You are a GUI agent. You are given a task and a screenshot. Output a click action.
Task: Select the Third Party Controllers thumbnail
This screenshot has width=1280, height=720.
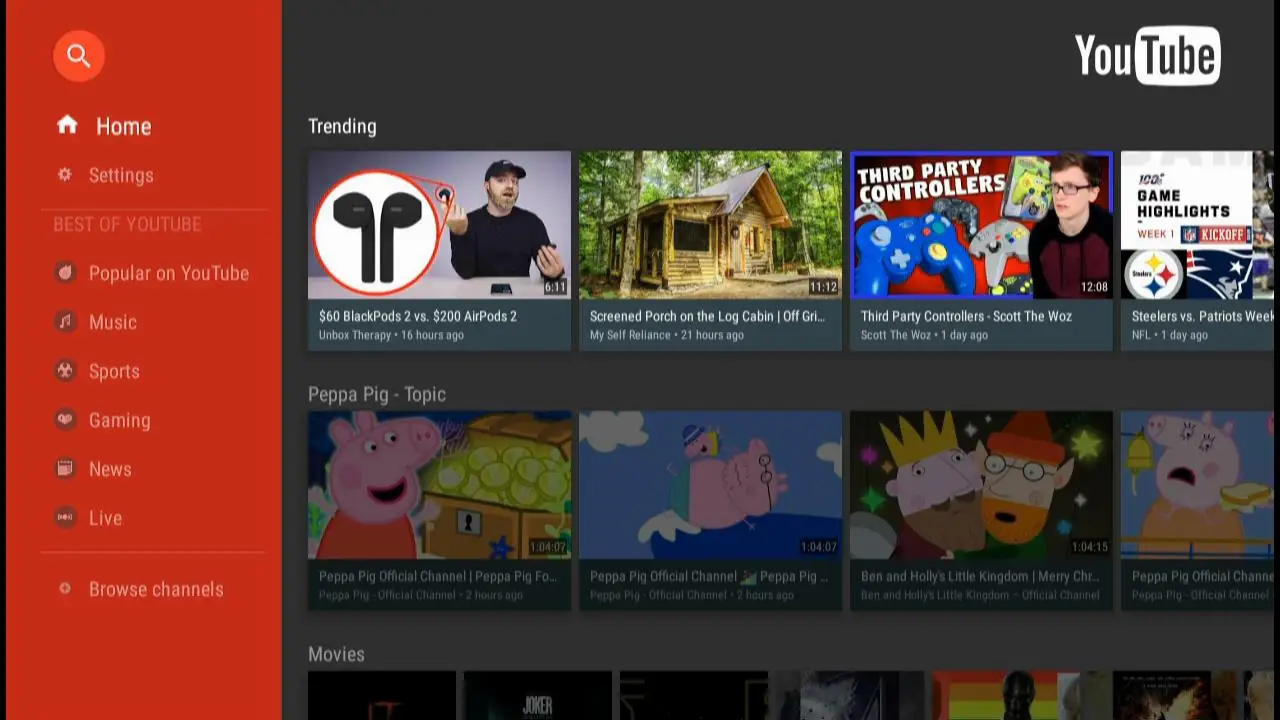(x=981, y=225)
